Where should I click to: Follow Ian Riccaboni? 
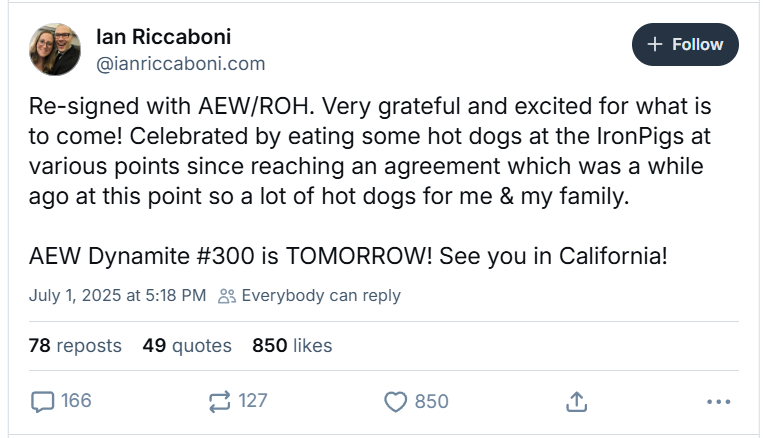(x=685, y=45)
